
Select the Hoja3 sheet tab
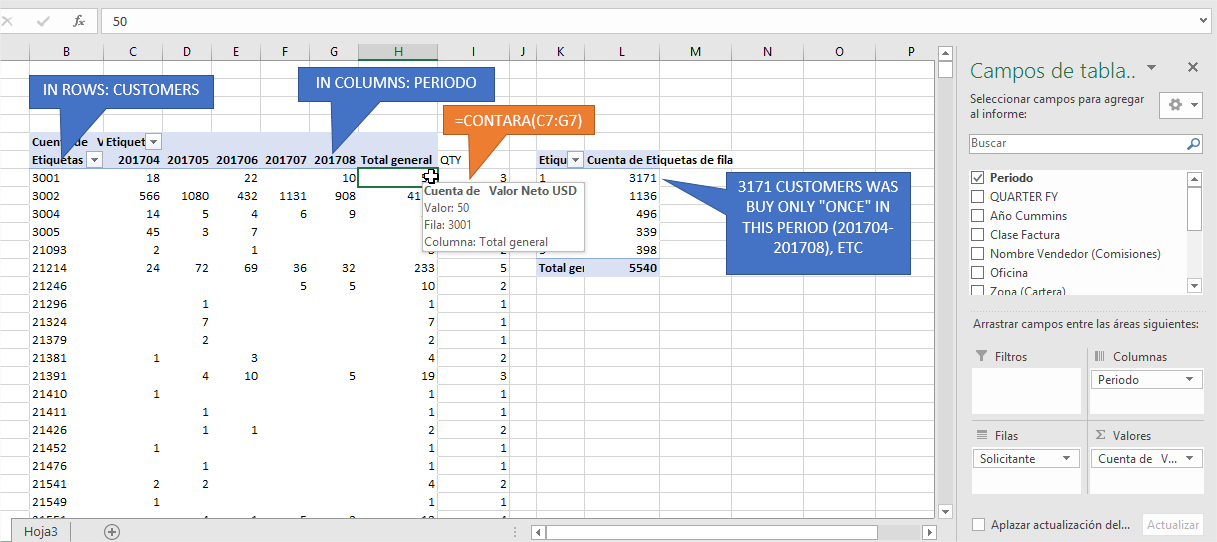pyautogui.click(x=41, y=531)
